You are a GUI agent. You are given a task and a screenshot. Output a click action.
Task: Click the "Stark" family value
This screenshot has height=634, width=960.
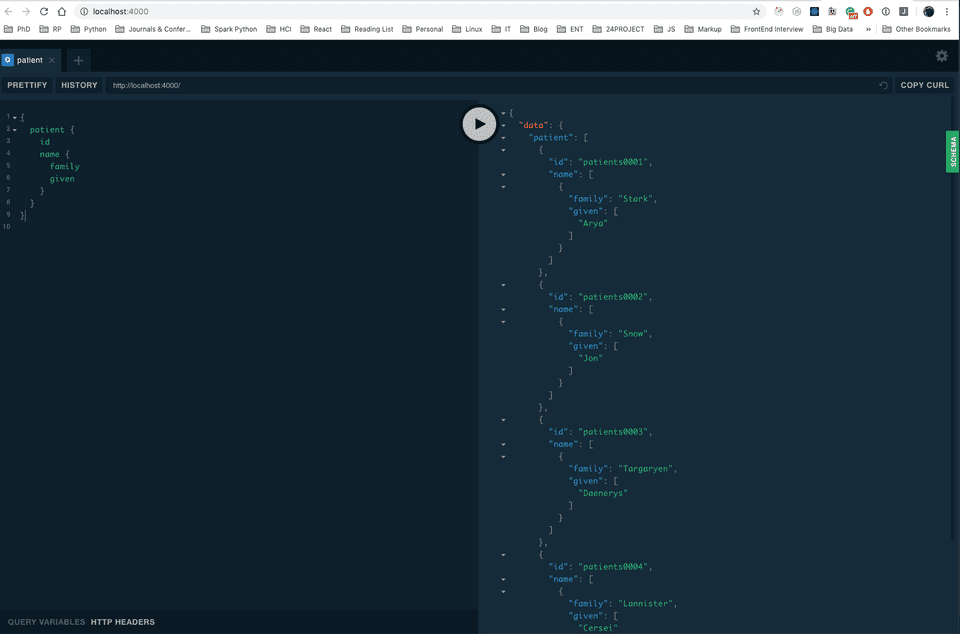tap(635, 199)
